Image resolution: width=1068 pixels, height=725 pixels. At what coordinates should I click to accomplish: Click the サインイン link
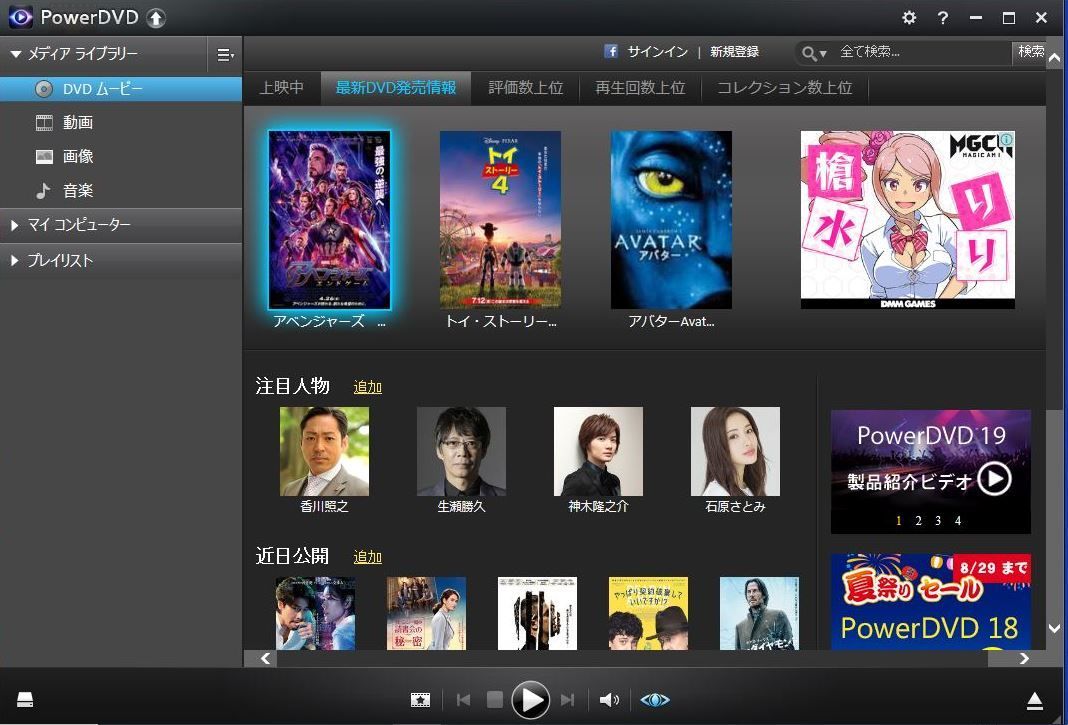click(657, 52)
